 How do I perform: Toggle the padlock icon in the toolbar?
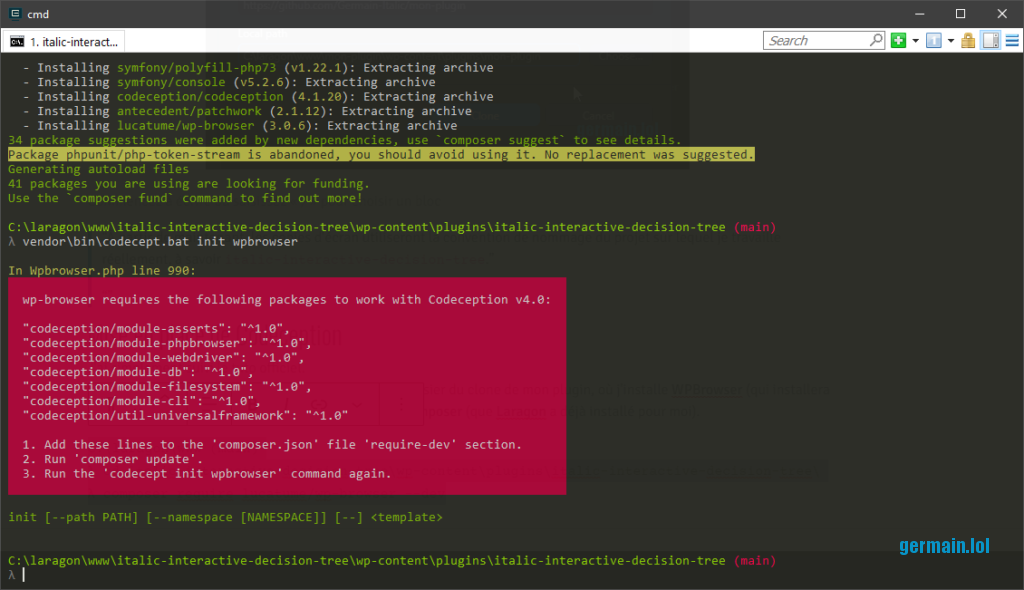click(968, 41)
